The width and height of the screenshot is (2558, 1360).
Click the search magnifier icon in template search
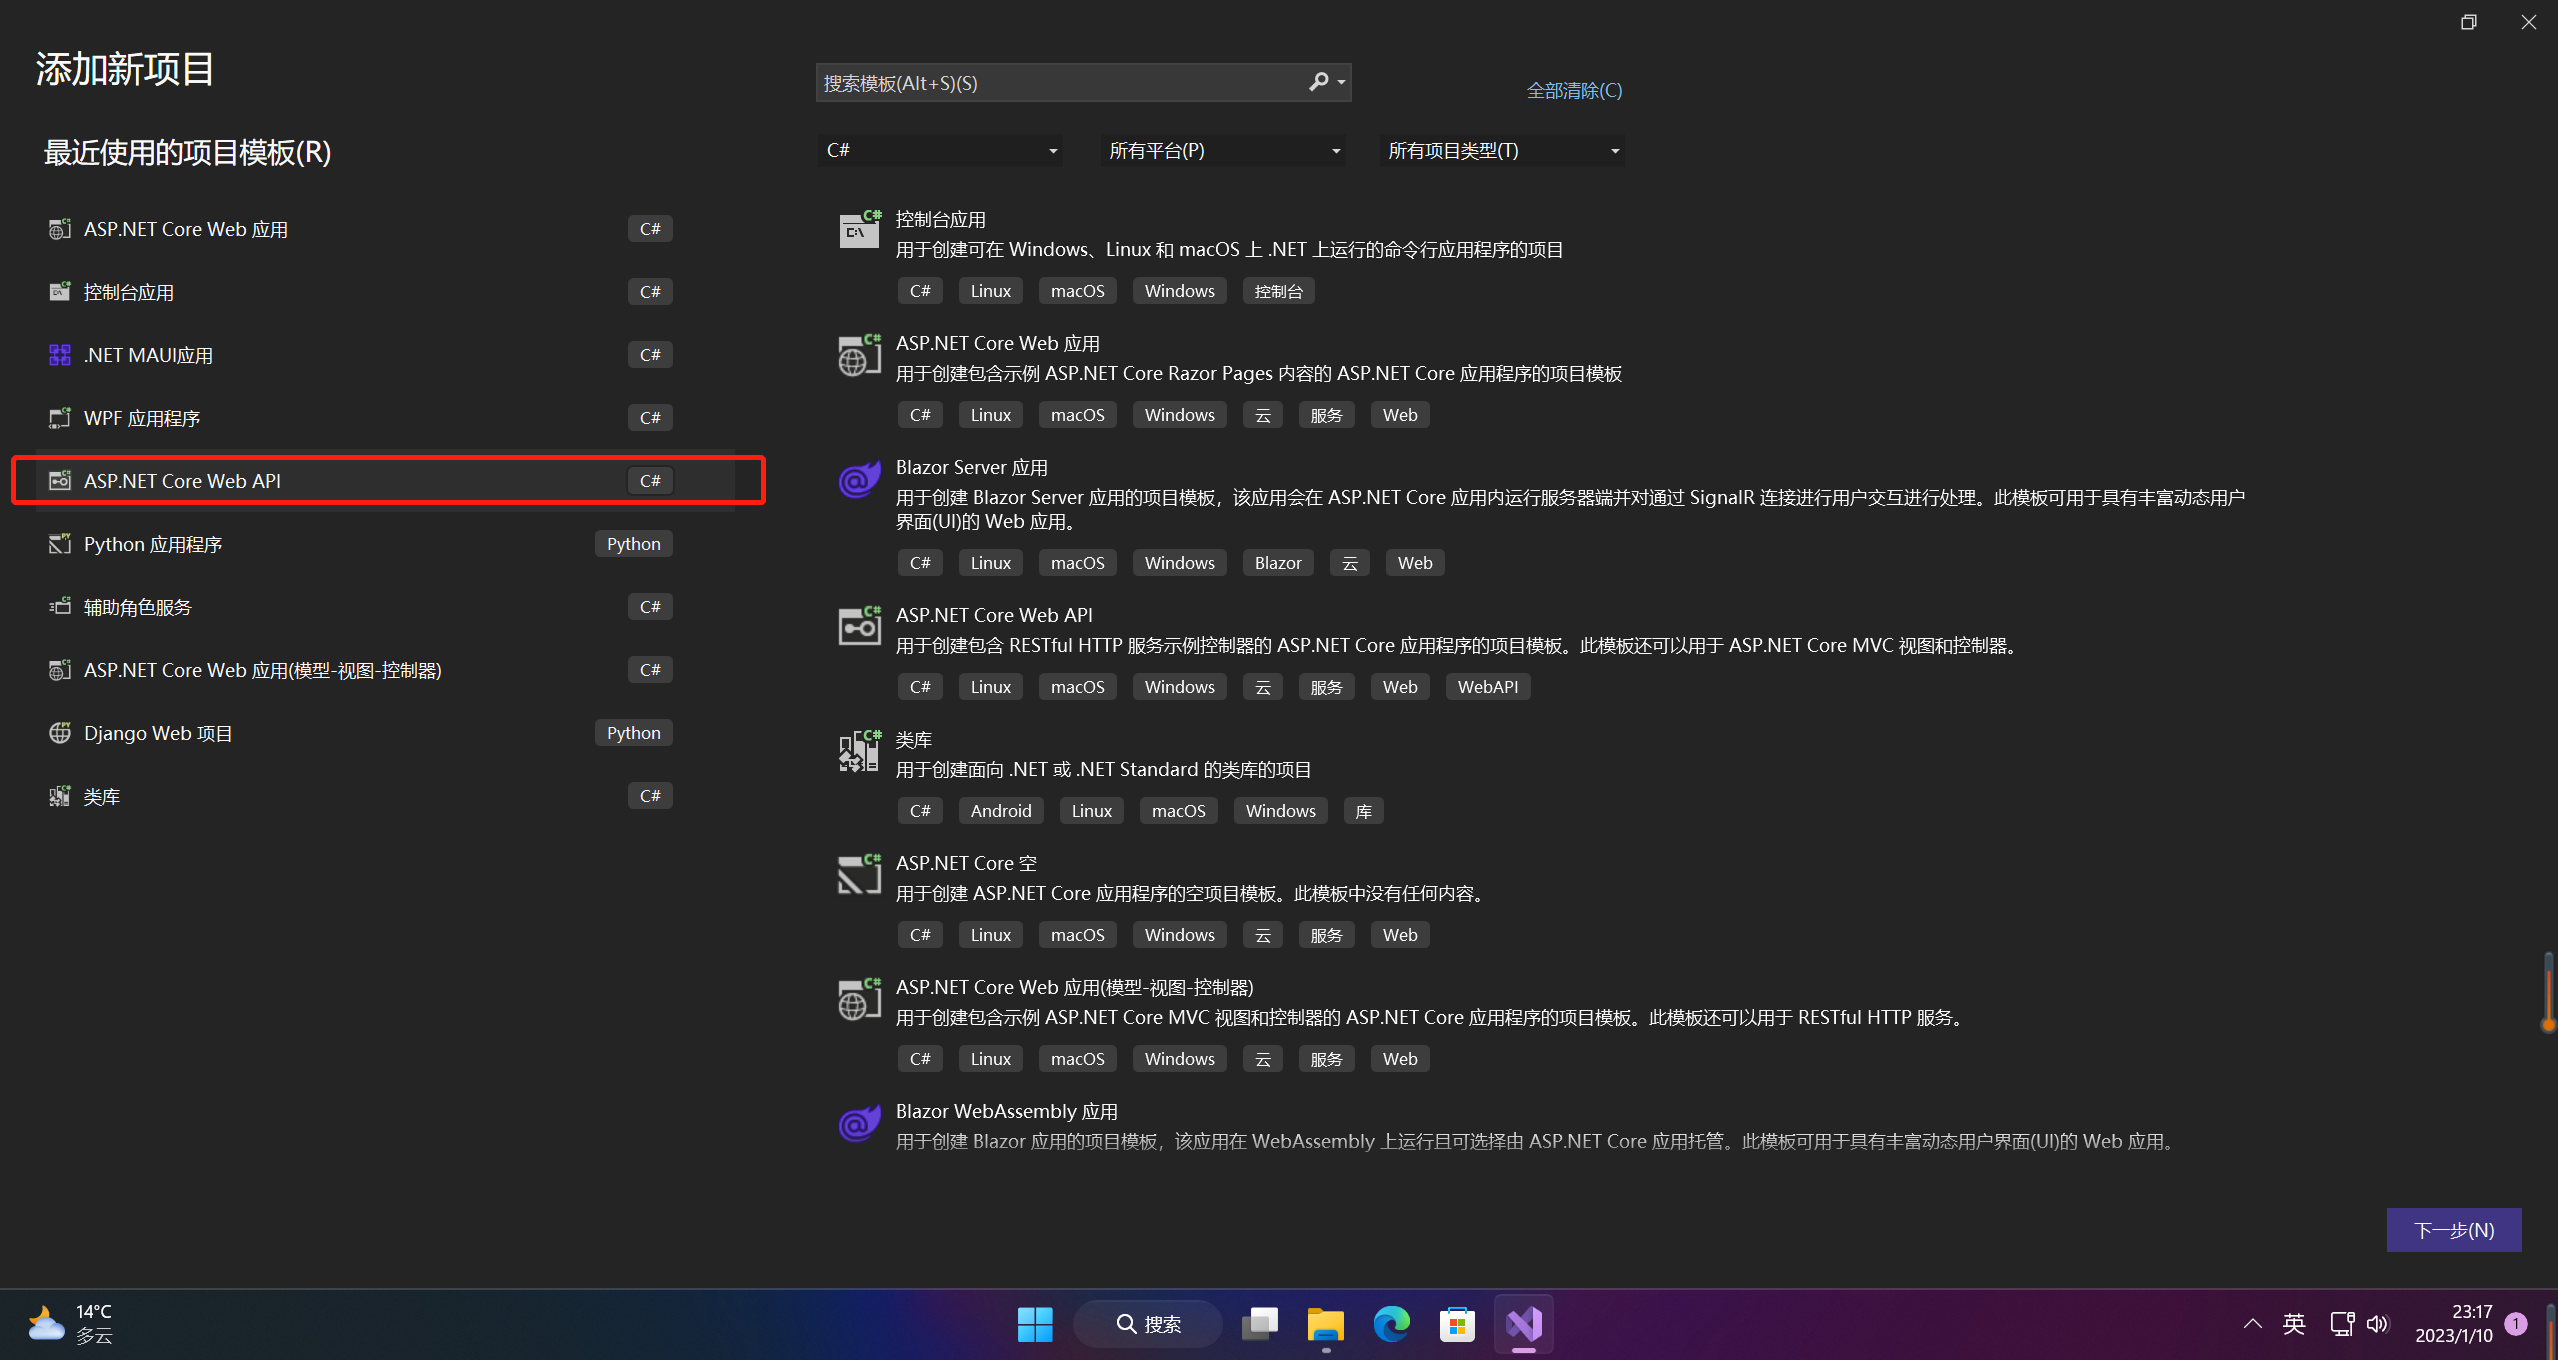click(x=1319, y=83)
